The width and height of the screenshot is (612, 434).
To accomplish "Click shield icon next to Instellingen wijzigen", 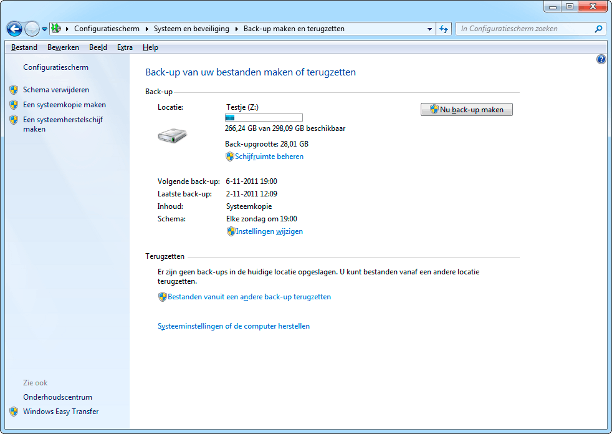I will [x=231, y=231].
